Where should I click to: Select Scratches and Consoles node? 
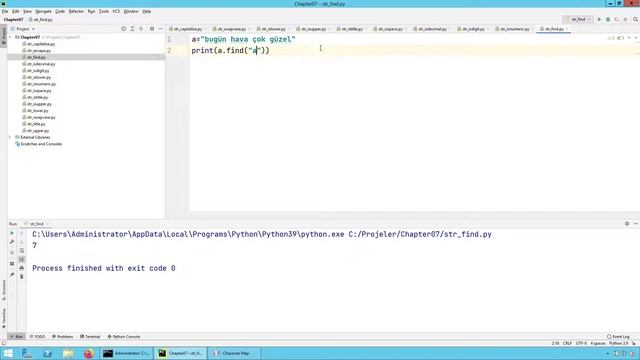(41, 144)
